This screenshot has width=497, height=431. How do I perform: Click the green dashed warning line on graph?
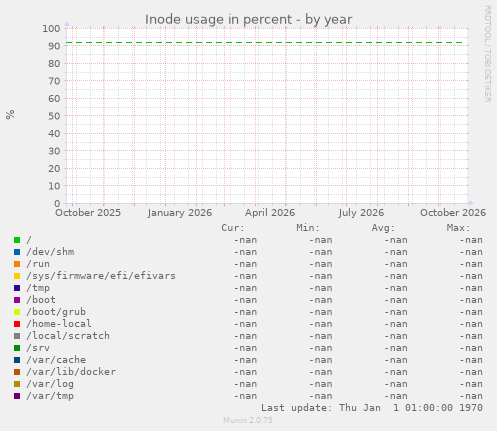264,43
